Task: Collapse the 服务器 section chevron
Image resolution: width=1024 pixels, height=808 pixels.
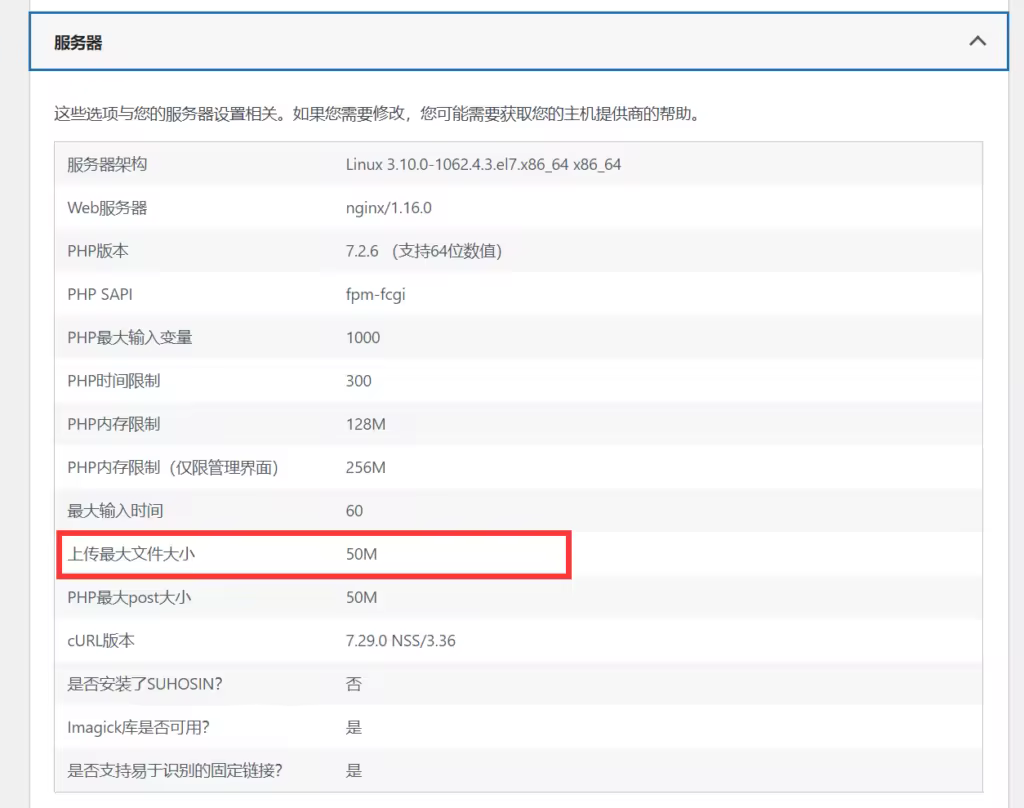Action: tap(977, 41)
